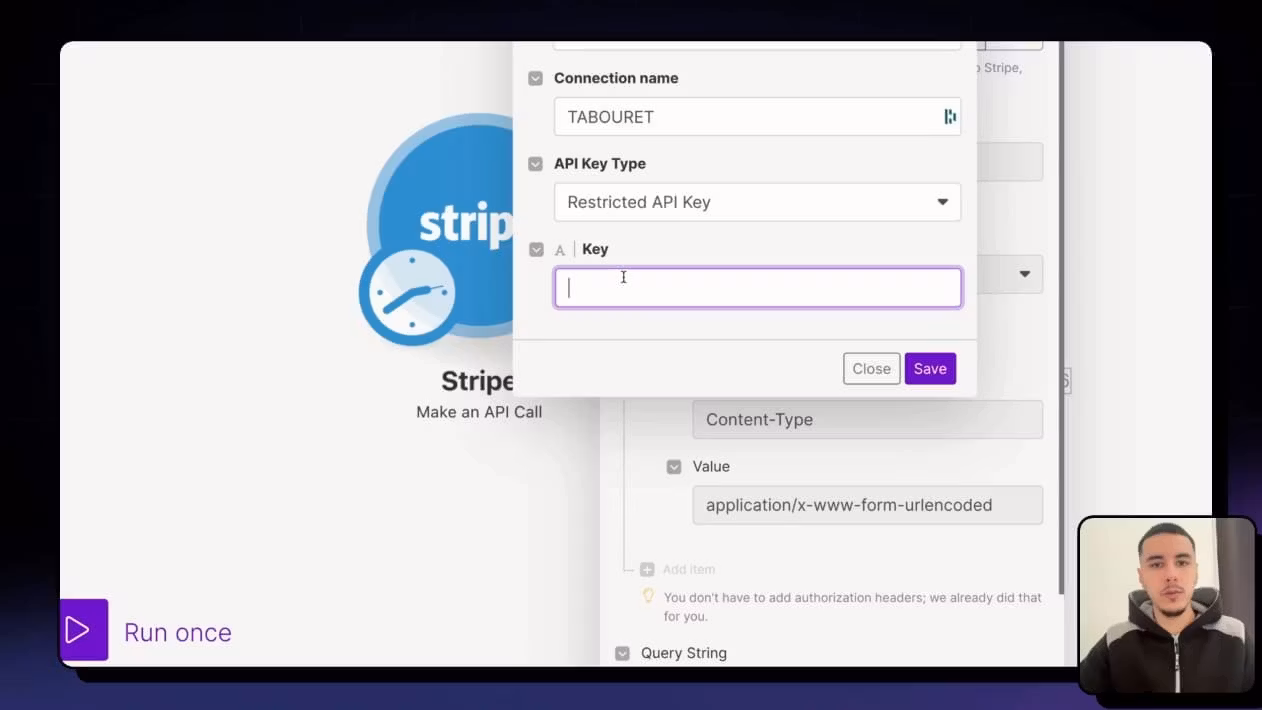The image size is (1262, 710).
Task: Click the password manager icon in Connection name
Action: tap(949, 117)
